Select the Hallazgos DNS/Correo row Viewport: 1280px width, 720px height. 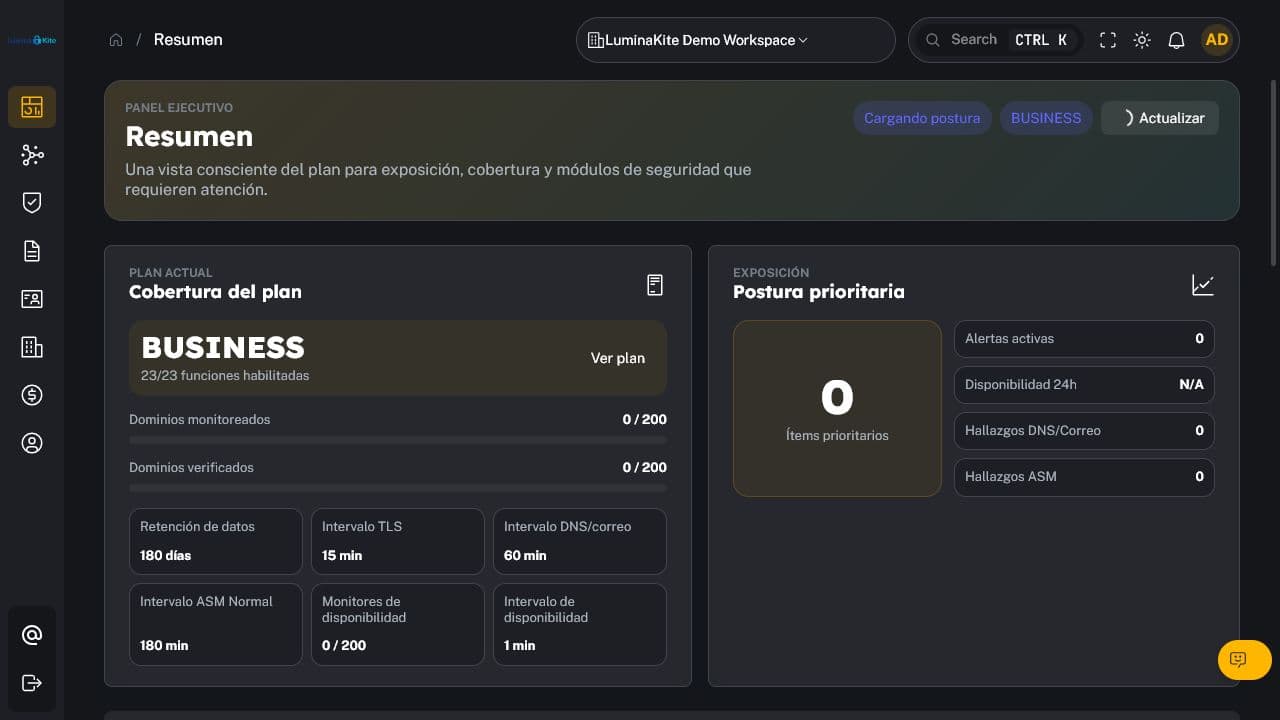pos(1084,431)
